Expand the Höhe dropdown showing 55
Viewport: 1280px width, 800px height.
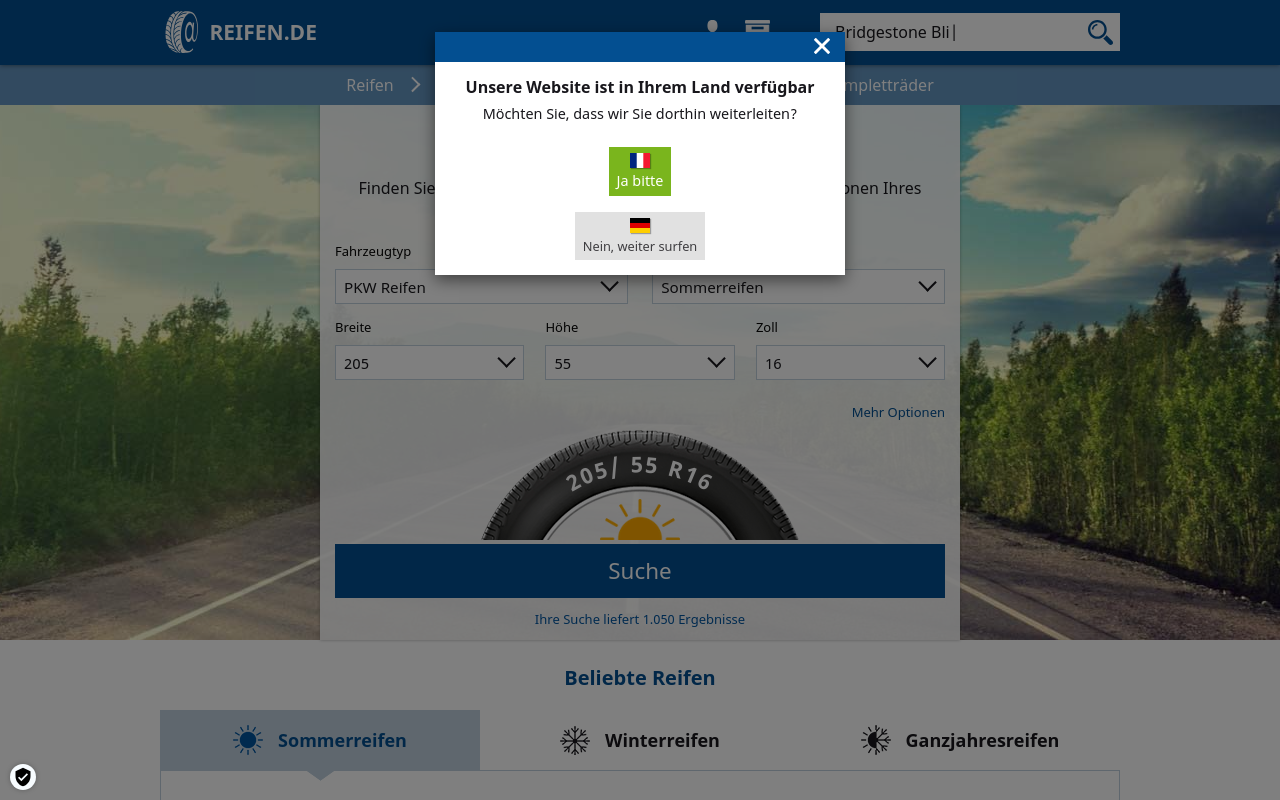tap(640, 362)
